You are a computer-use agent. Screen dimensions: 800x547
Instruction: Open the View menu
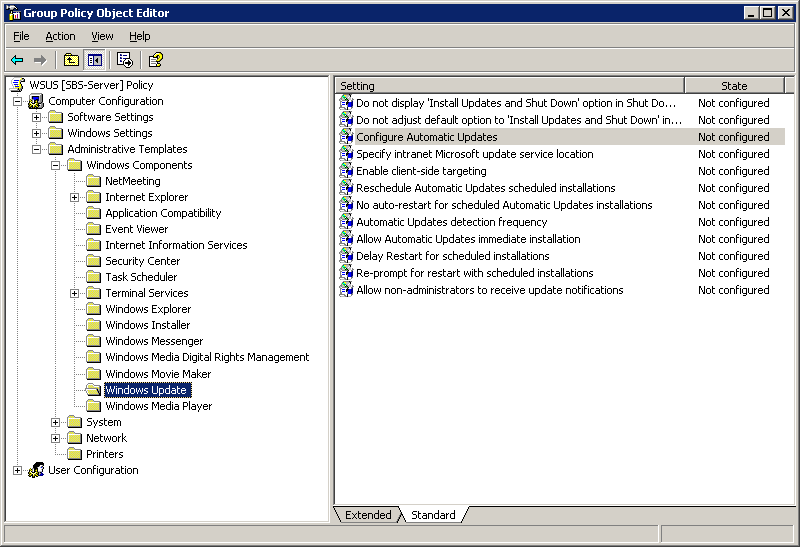coord(102,36)
